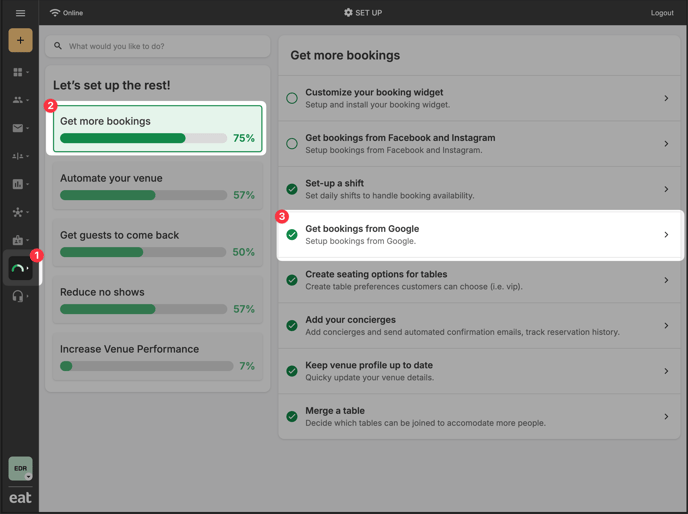
Task: Open the EDR venue switcher dropdown arrow
Action: tap(29, 477)
